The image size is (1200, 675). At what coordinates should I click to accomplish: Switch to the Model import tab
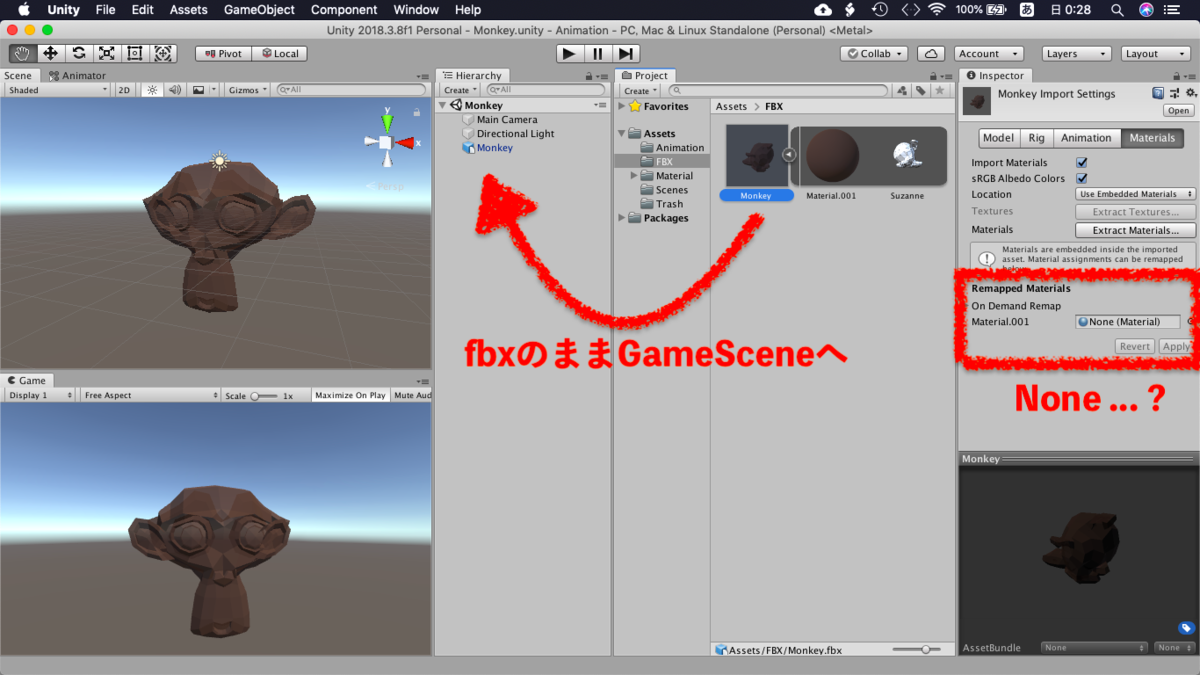tap(998, 138)
